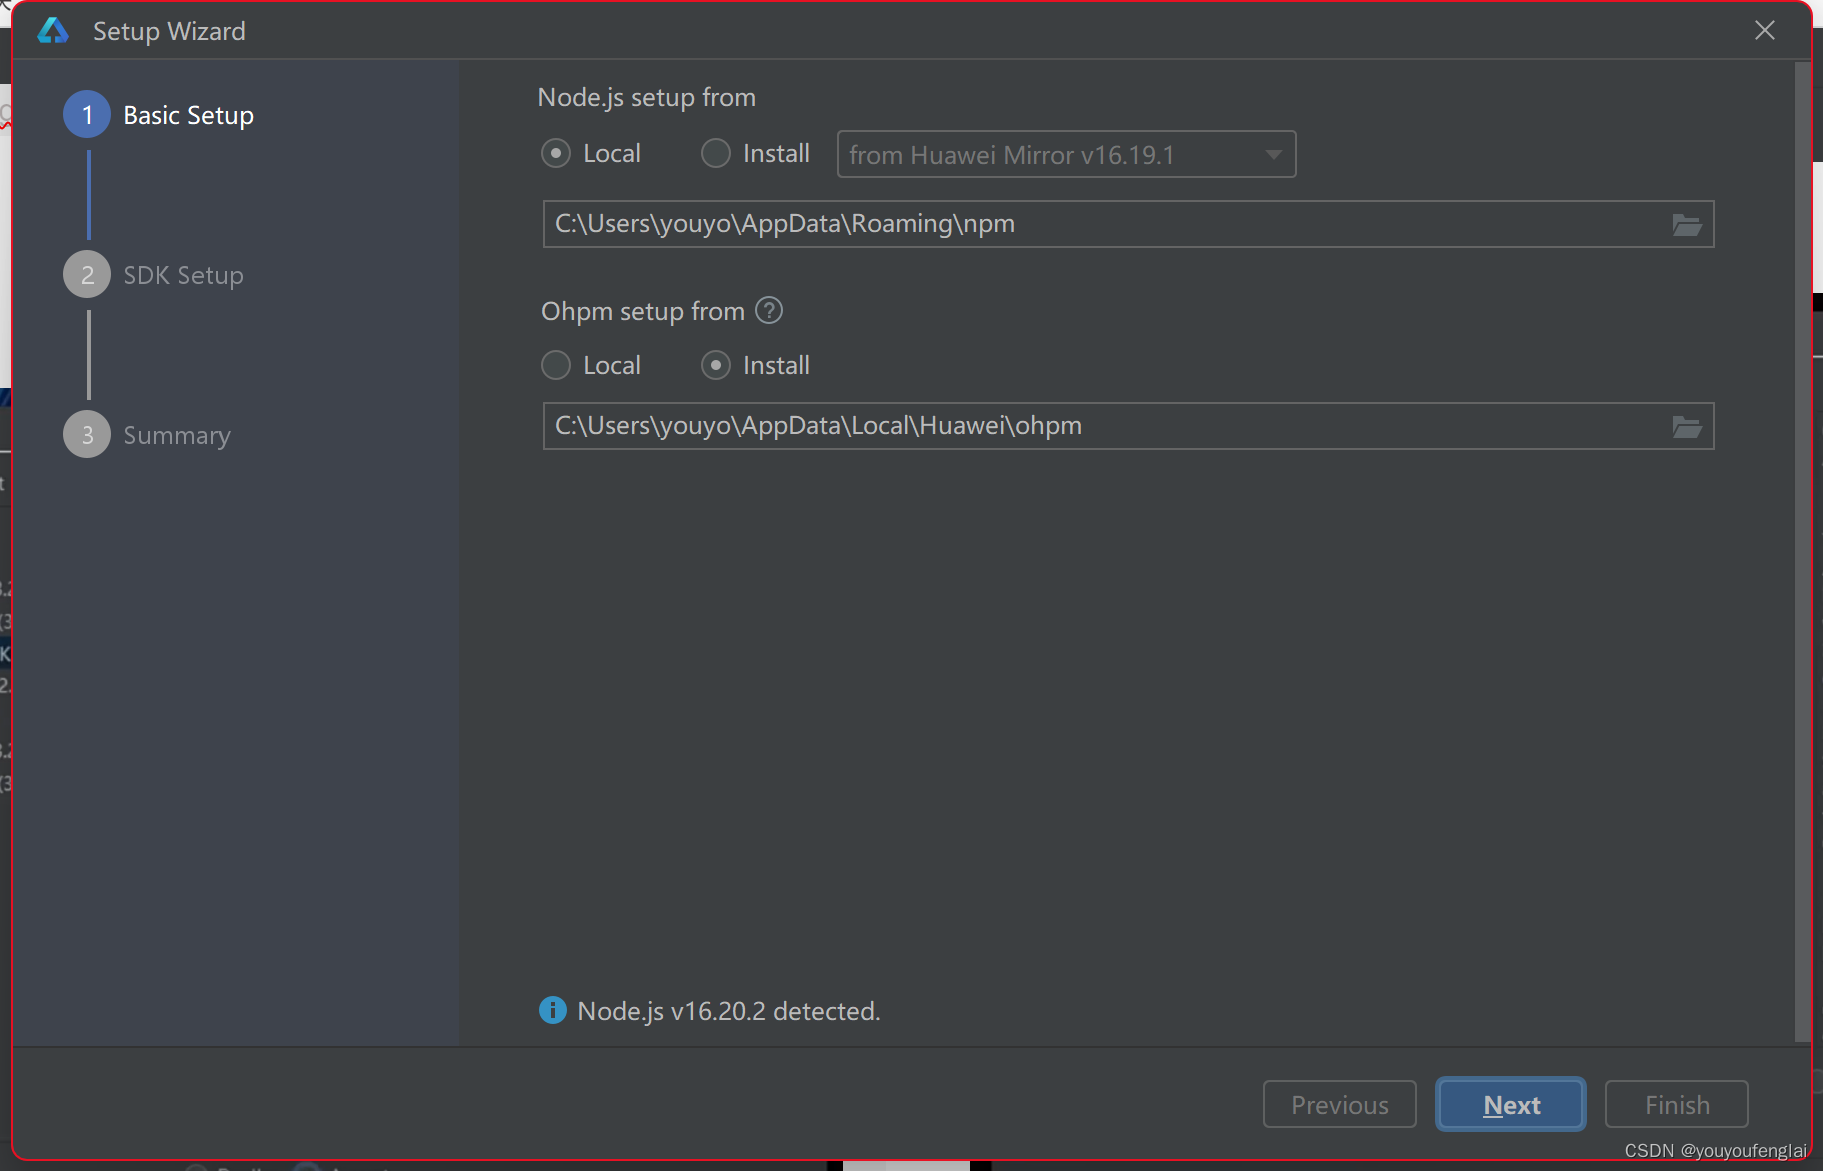Click the 'Ohpm setup from' label
Viewport: 1823px width, 1171px height.
coord(643,311)
